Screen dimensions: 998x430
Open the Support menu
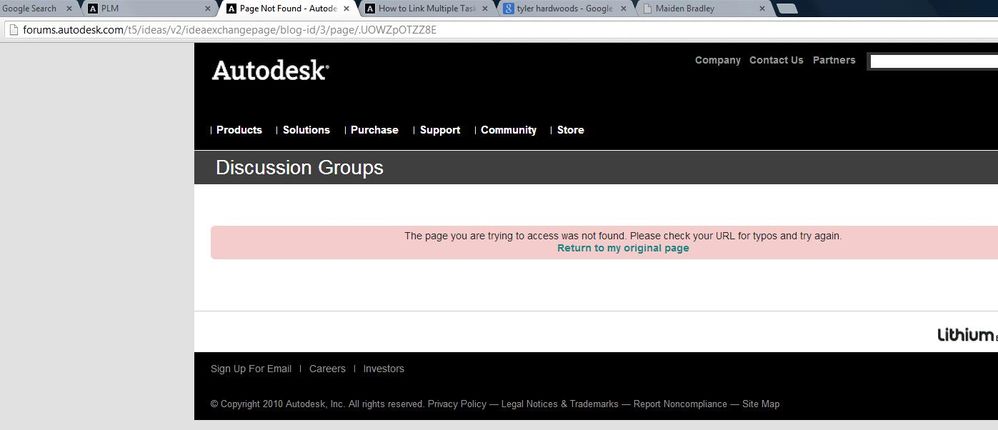point(440,130)
